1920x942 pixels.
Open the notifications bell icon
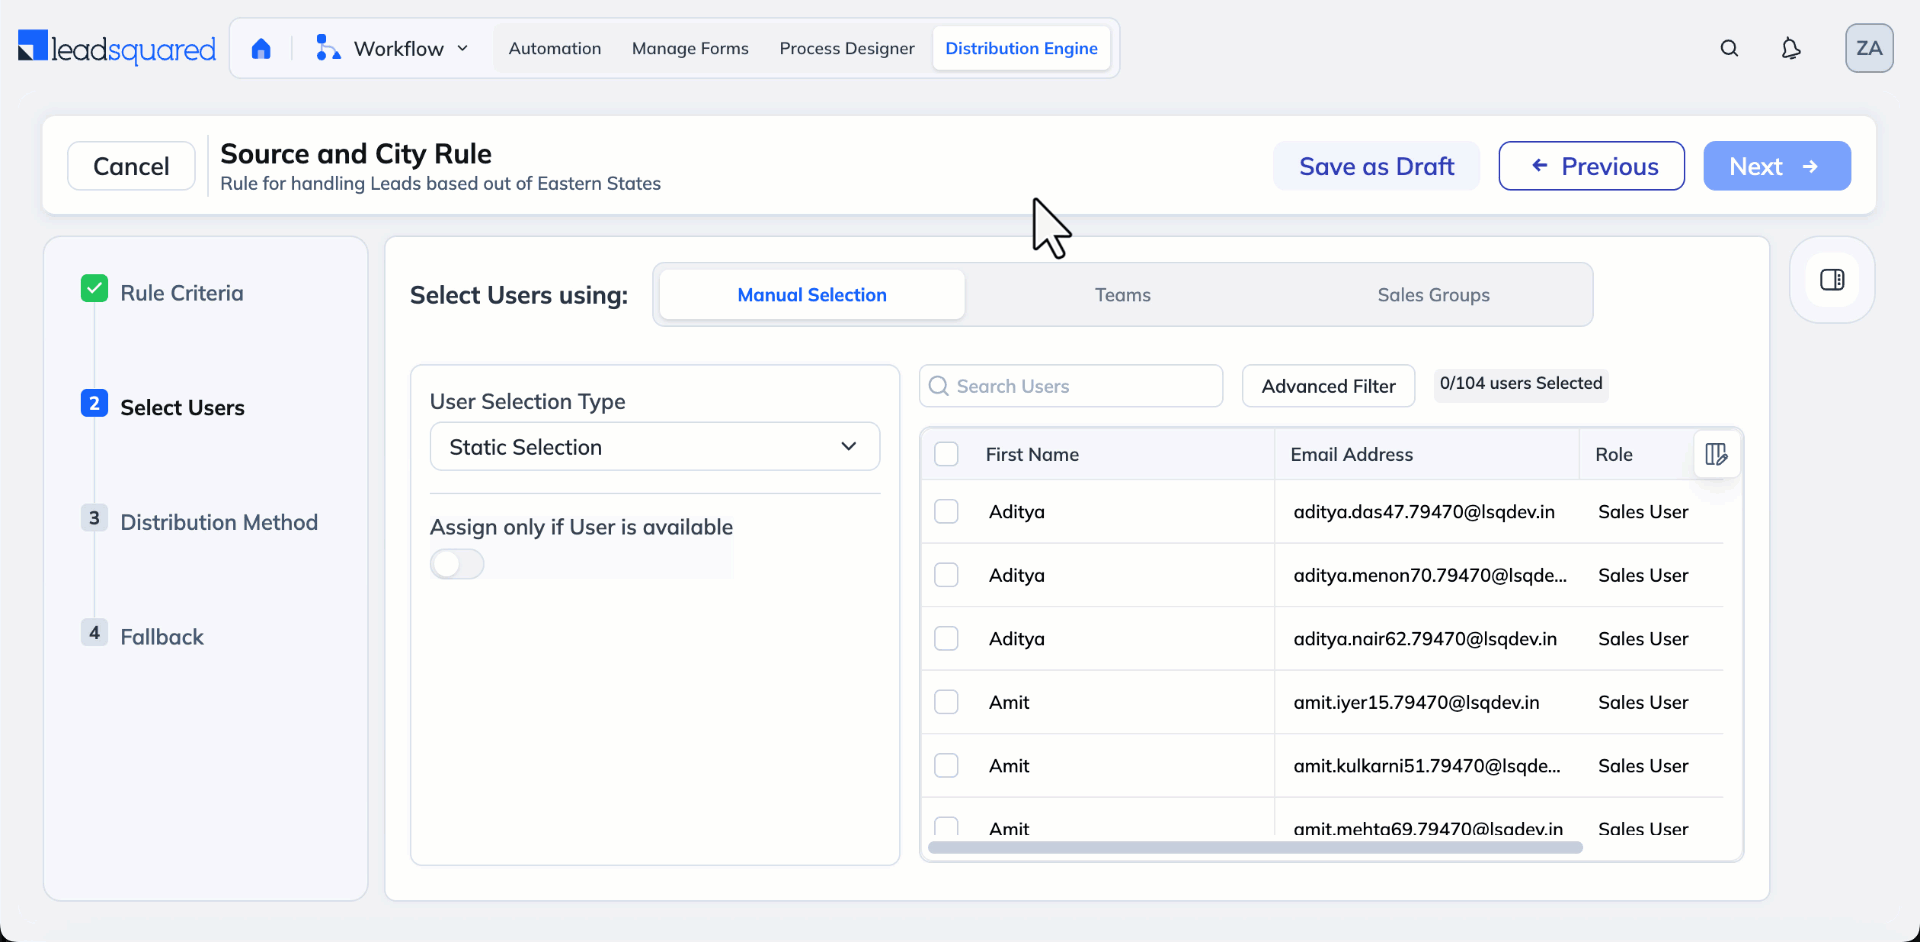(x=1791, y=48)
